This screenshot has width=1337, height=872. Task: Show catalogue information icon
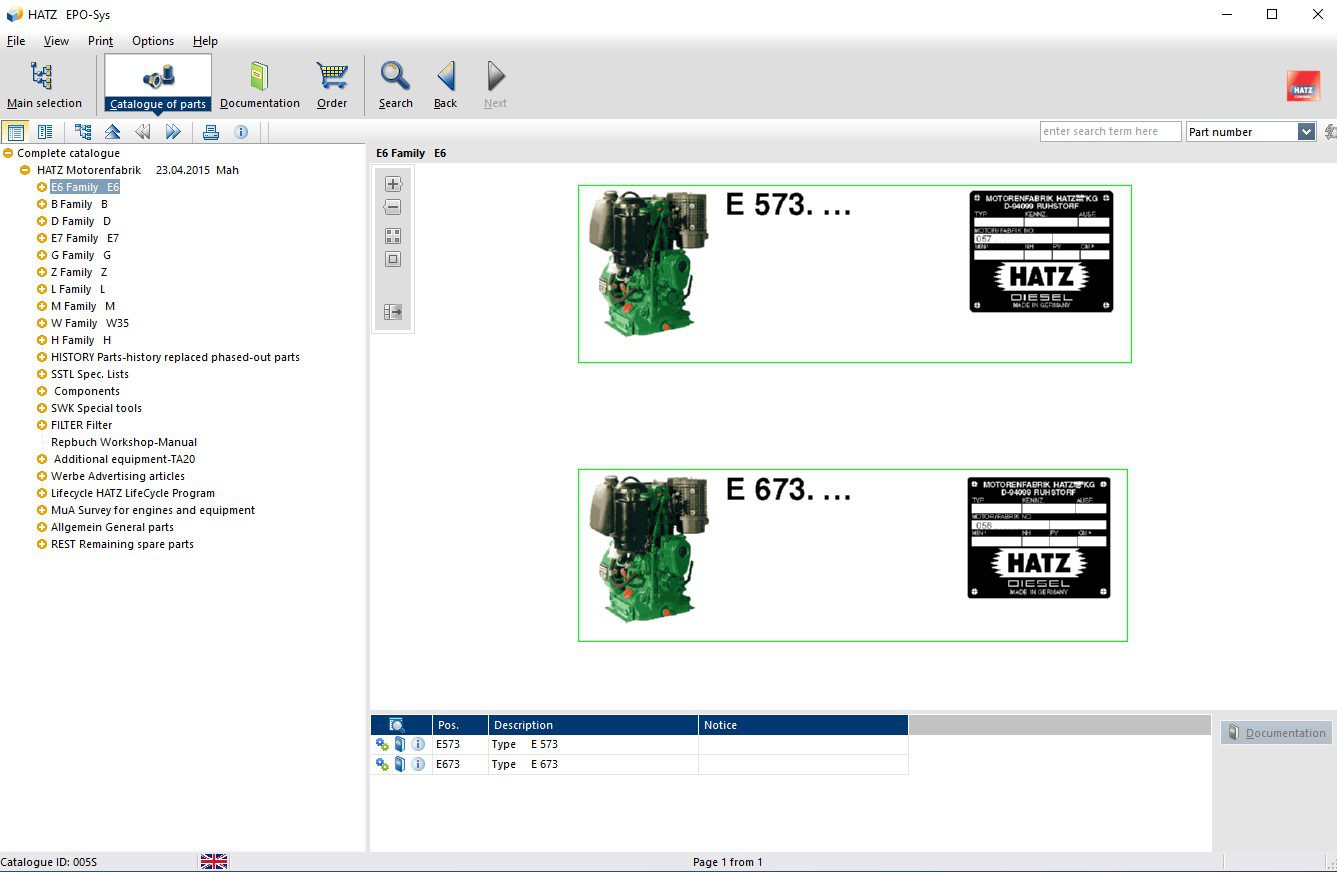241,132
